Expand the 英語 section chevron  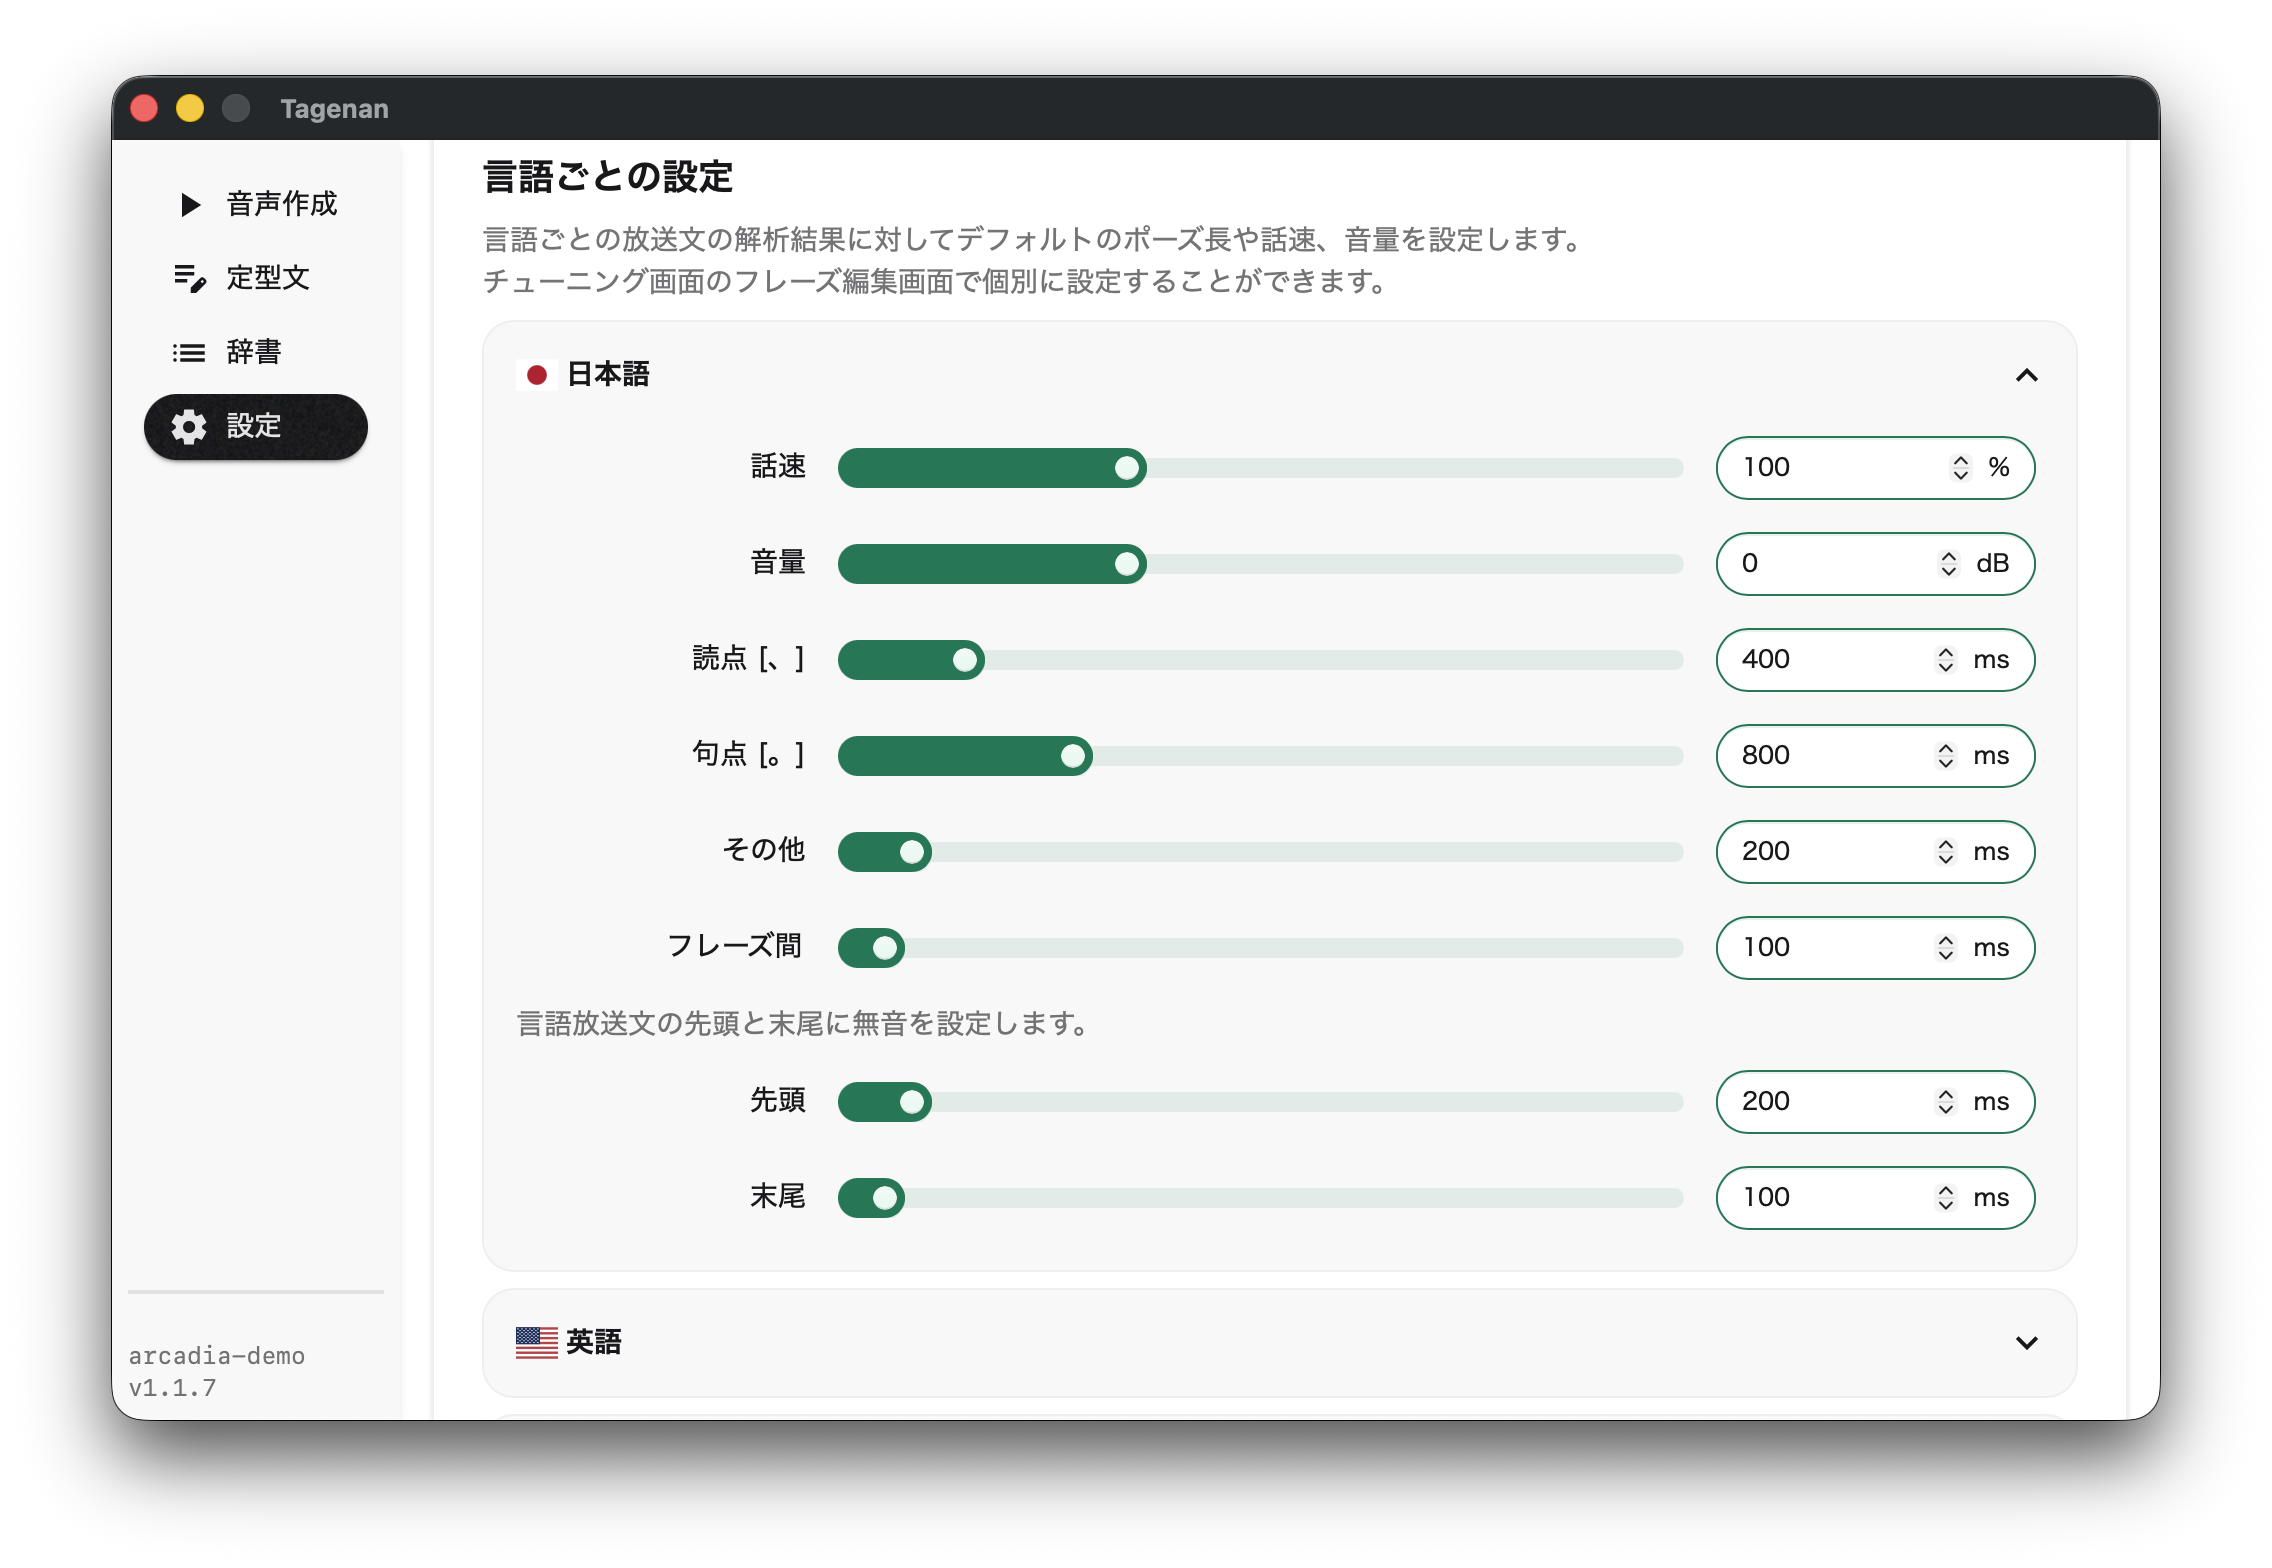(x=2026, y=1342)
